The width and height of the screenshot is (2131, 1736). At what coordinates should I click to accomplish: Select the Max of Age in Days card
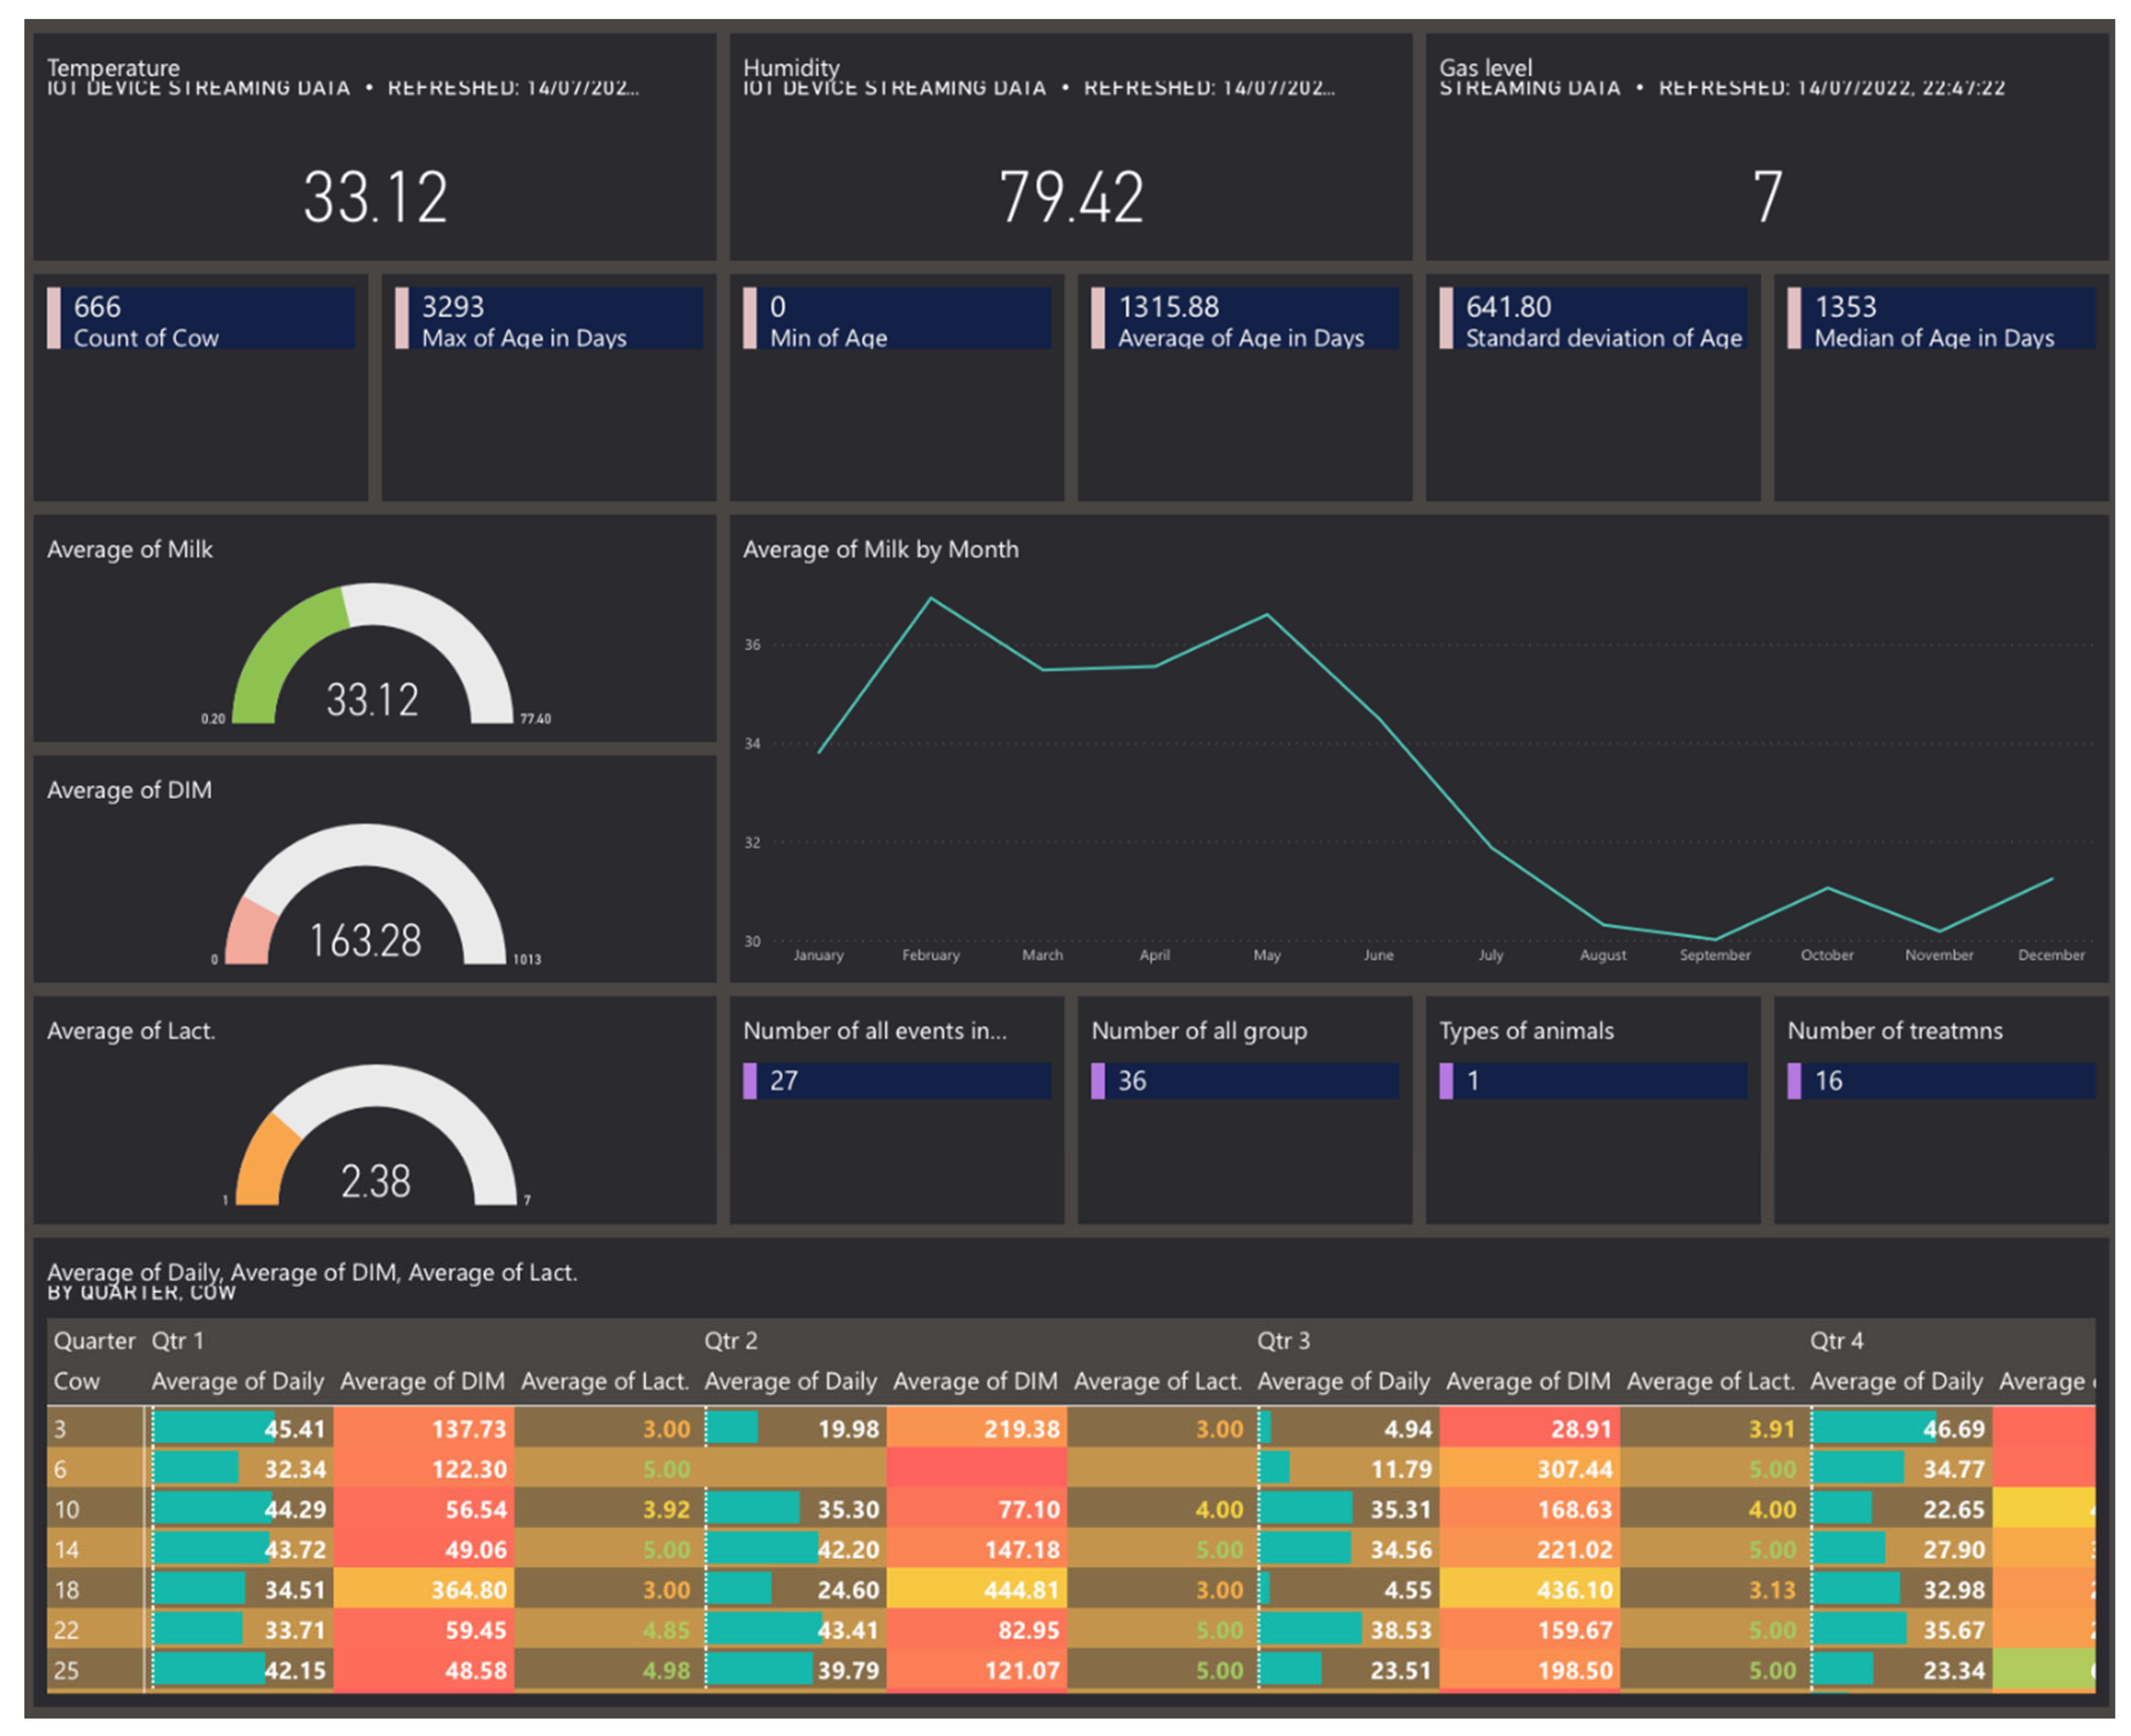(x=548, y=320)
